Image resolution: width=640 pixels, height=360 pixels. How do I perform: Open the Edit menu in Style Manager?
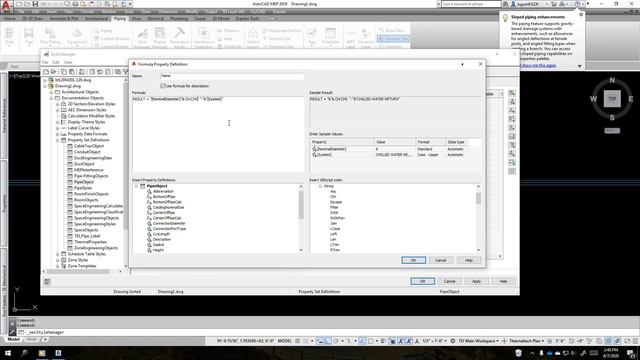[56, 62]
